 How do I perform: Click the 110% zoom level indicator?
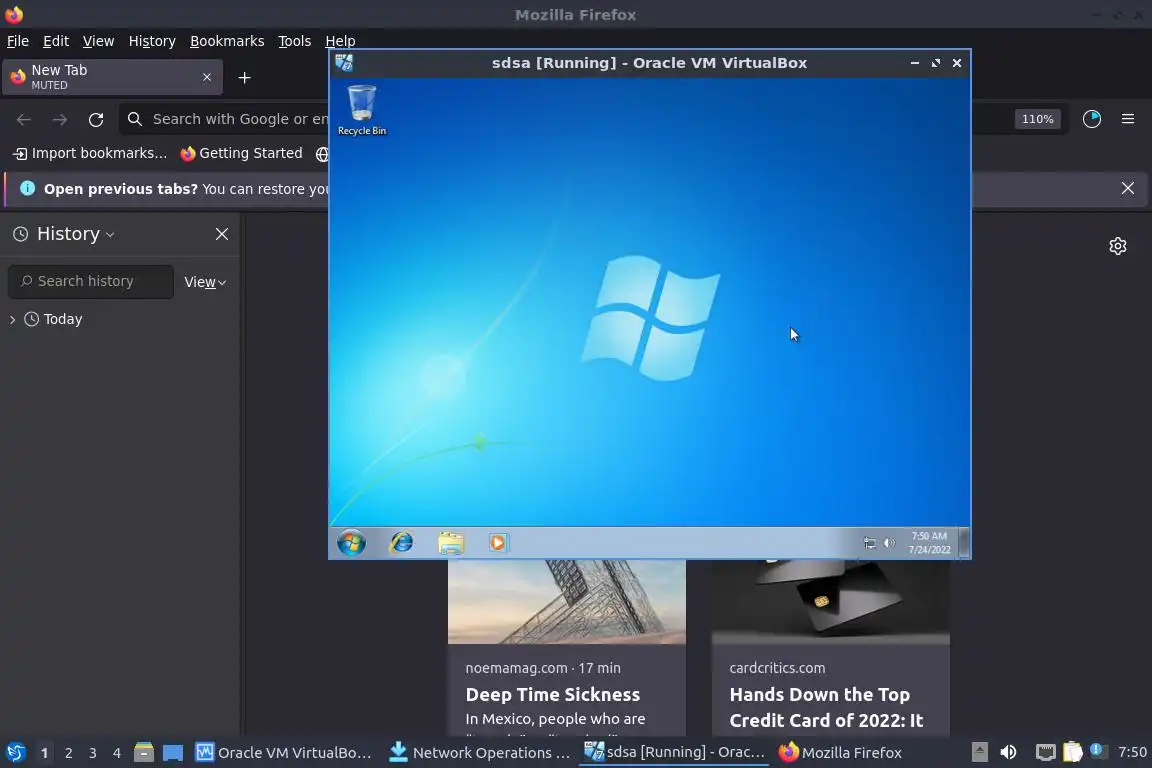[x=1037, y=119]
